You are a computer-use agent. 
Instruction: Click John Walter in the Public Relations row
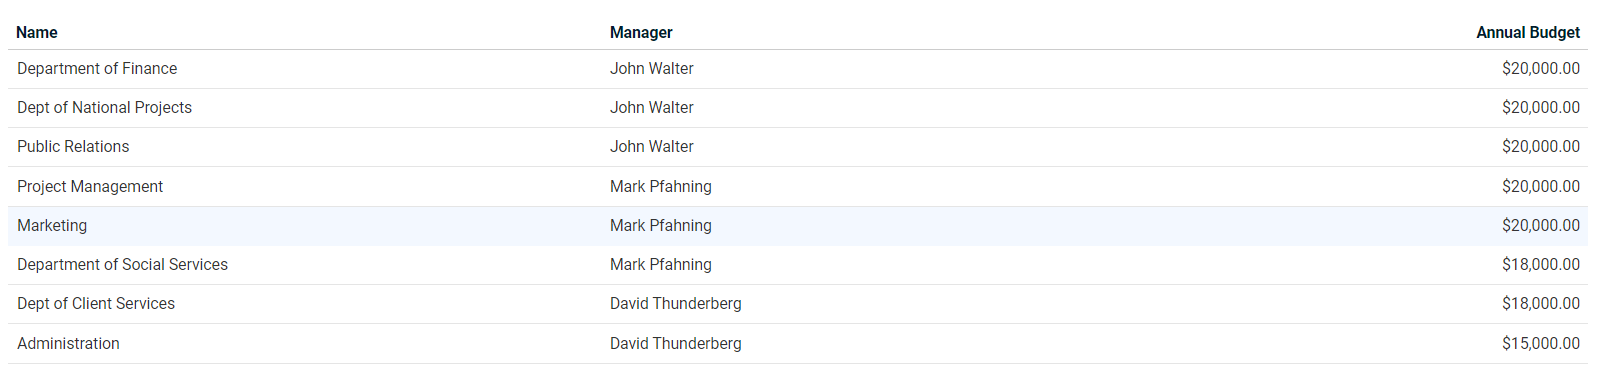652,147
